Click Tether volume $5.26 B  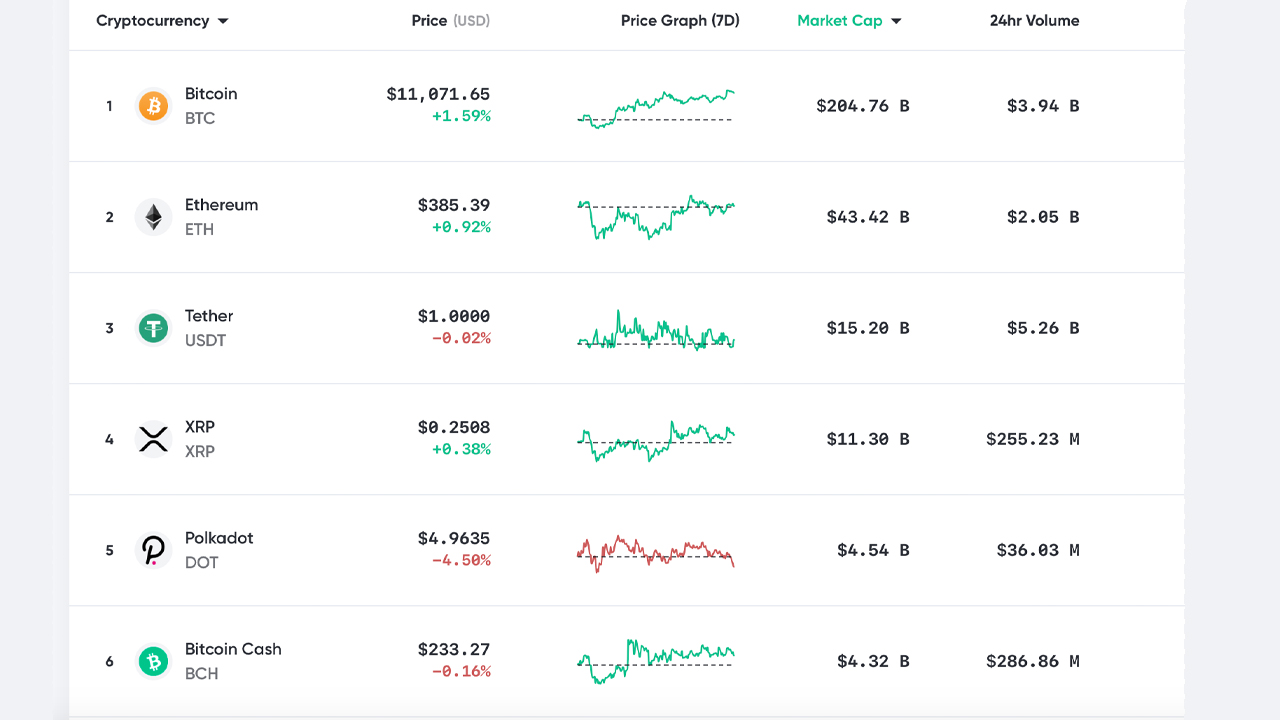[x=1043, y=328]
